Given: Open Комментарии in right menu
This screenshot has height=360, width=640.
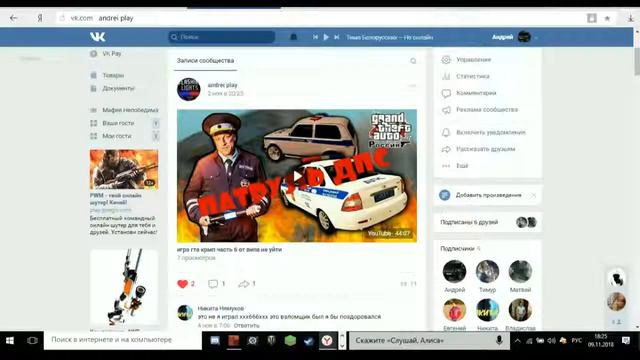Looking at the screenshot, I should 476,93.
